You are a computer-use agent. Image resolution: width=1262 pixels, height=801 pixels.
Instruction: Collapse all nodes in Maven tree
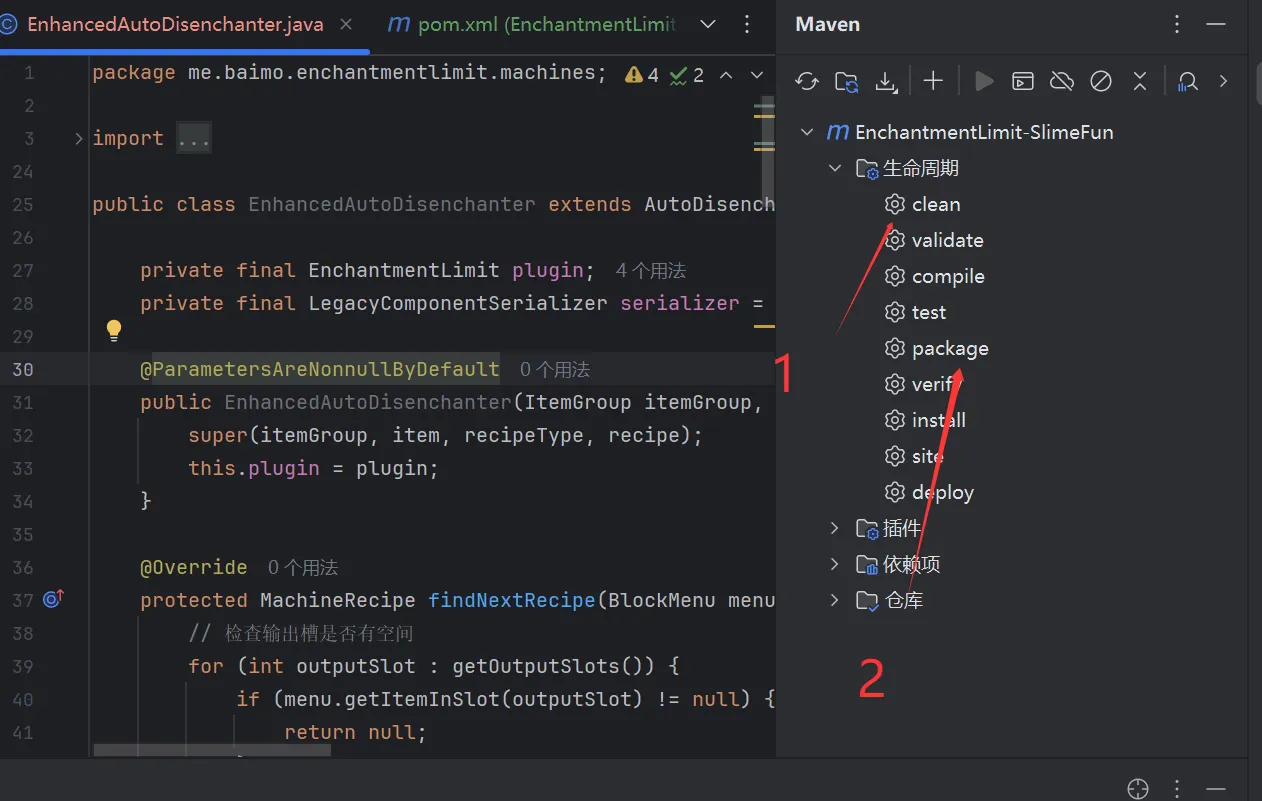pyautogui.click(x=1140, y=82)
